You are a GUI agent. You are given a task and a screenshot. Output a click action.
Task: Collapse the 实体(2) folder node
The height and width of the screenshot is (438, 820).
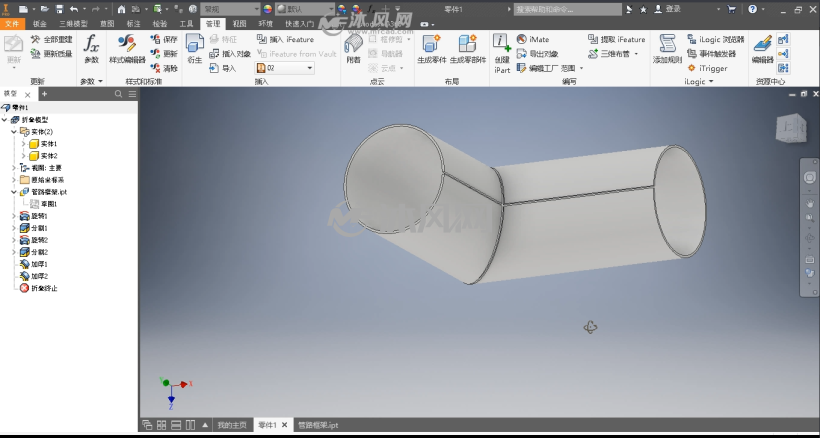pyautogui.click(x=14, y=132)
